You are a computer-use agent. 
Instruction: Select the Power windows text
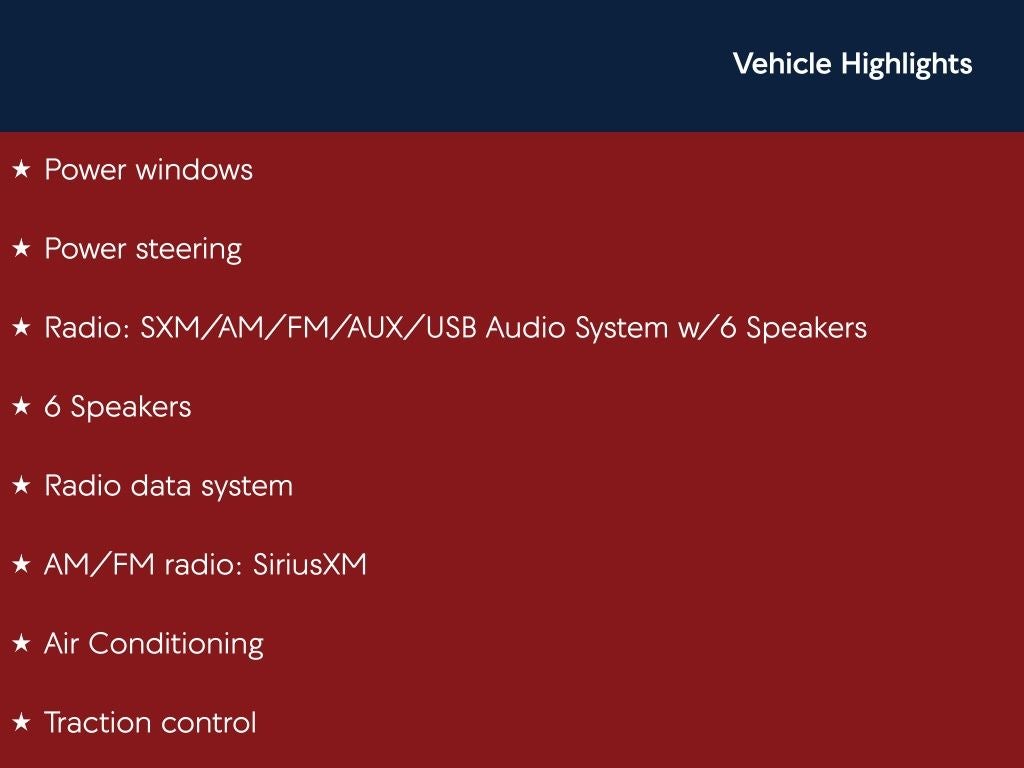point(148,170)
